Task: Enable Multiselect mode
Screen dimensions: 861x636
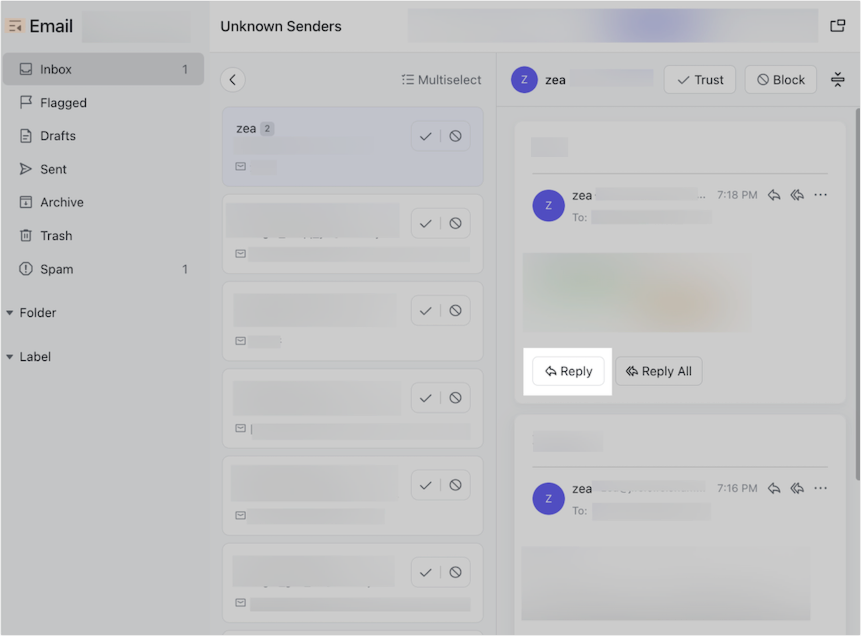Action: (441, 80)
